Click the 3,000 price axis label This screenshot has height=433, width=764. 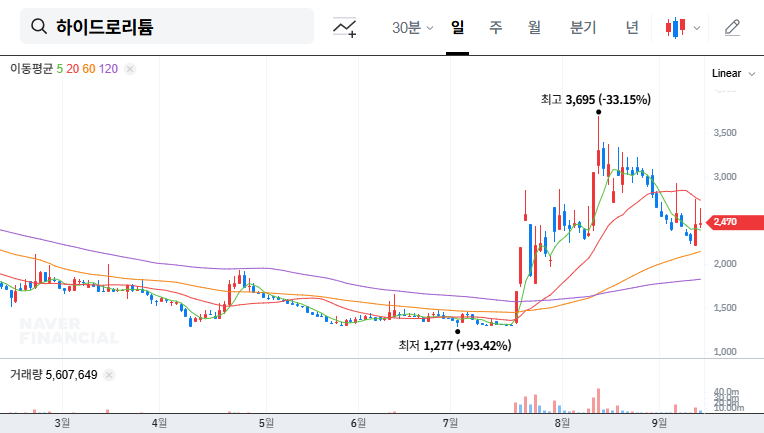725,177
